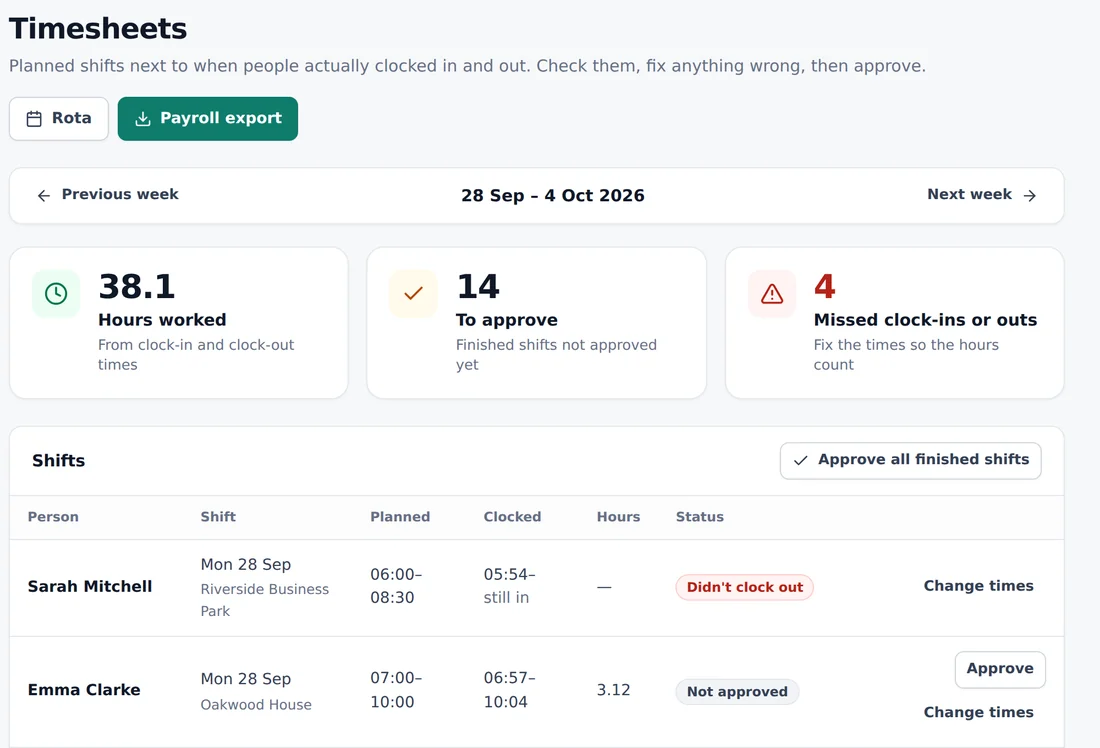Click the Planned column header
The image size is (1100, 748).
(400, 517)
